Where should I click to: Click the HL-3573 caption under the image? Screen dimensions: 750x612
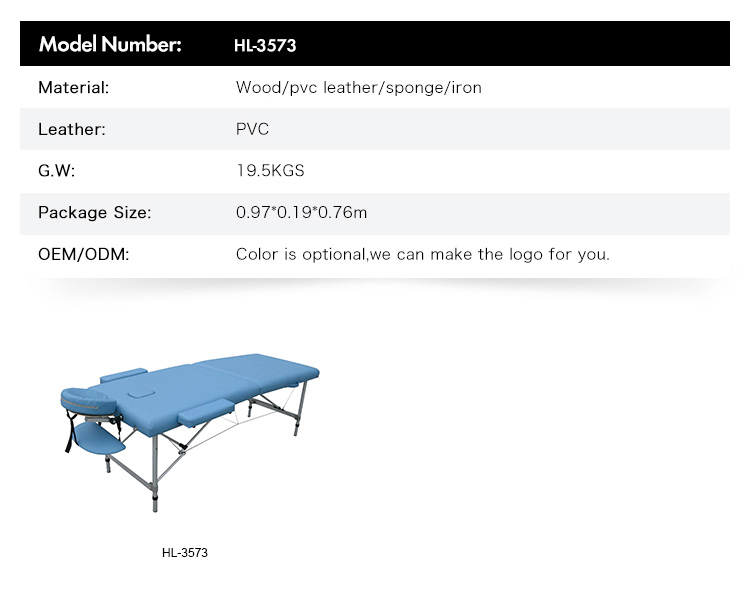(x=185, y=553)
